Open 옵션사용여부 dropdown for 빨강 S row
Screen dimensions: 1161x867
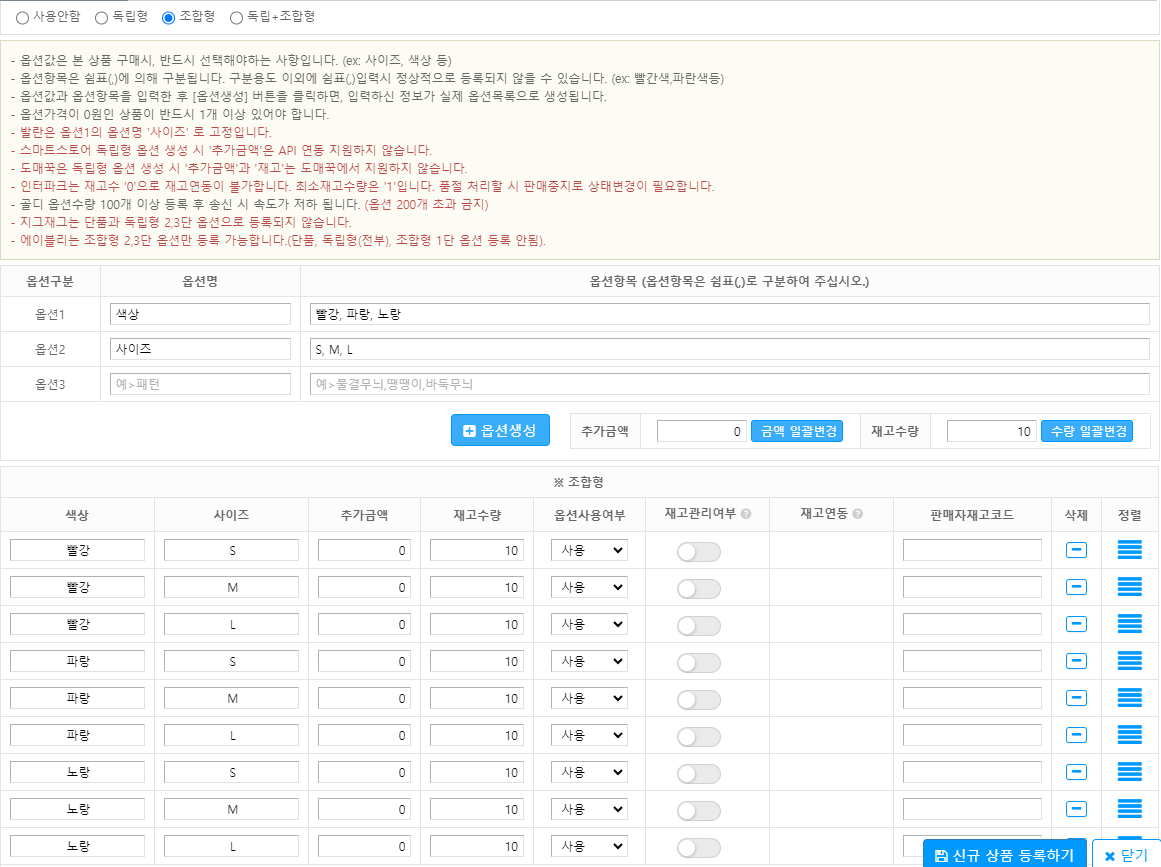[x=589, y=550]
